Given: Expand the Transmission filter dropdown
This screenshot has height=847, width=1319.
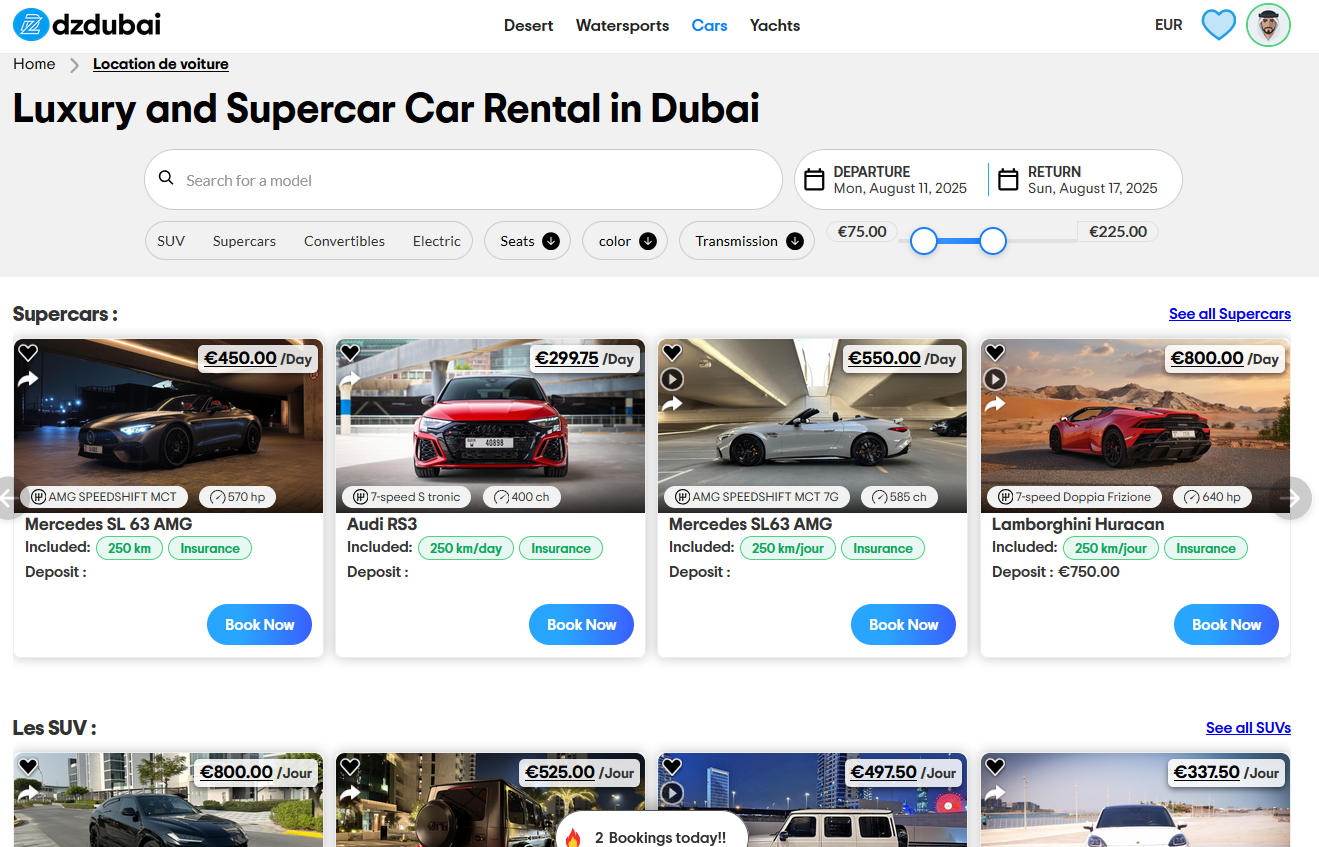Looking at the screenshot, I should (x=747, y=241).
